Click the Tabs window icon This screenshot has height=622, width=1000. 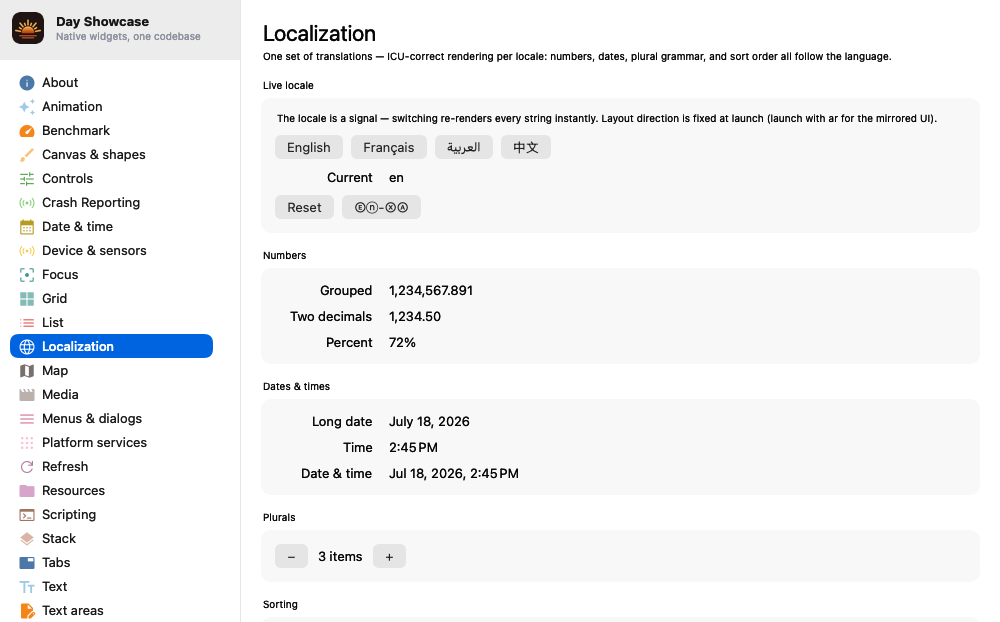[27, 563]
